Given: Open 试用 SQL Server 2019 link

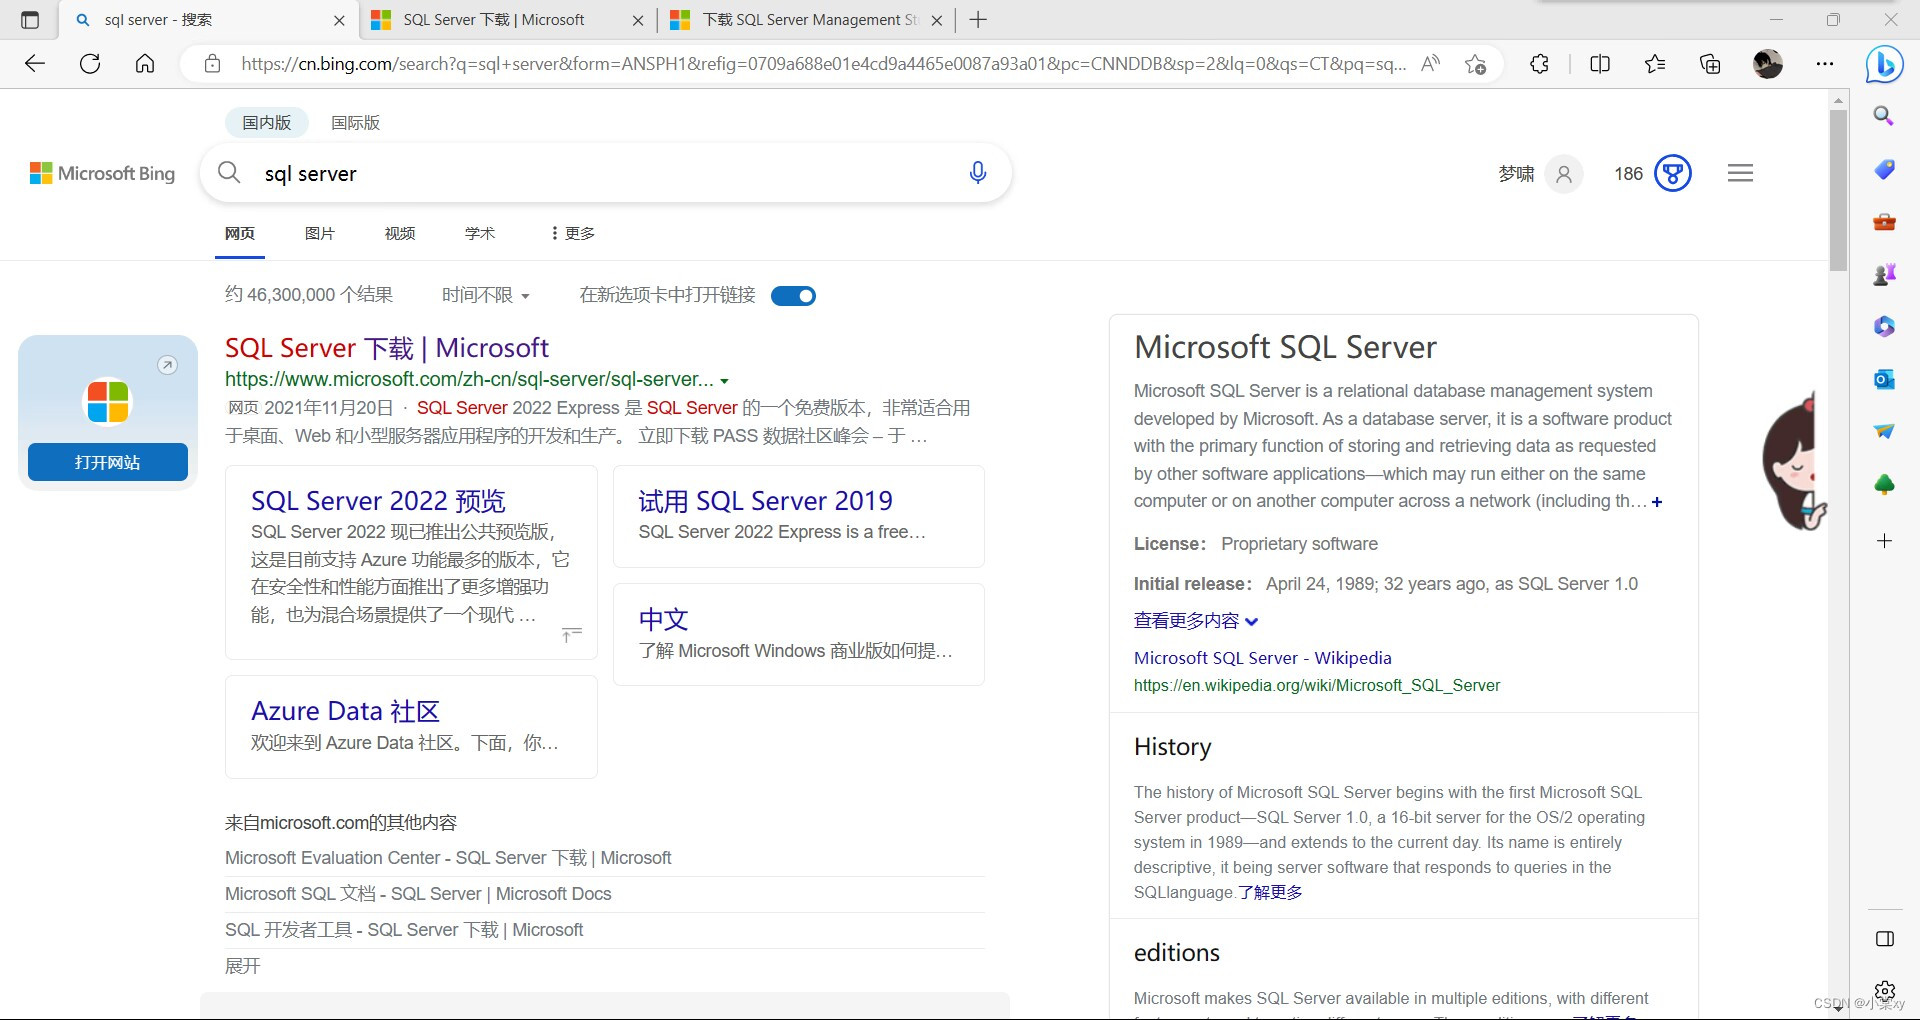Looking at the screenshot, I should click(x=766, y=501).
